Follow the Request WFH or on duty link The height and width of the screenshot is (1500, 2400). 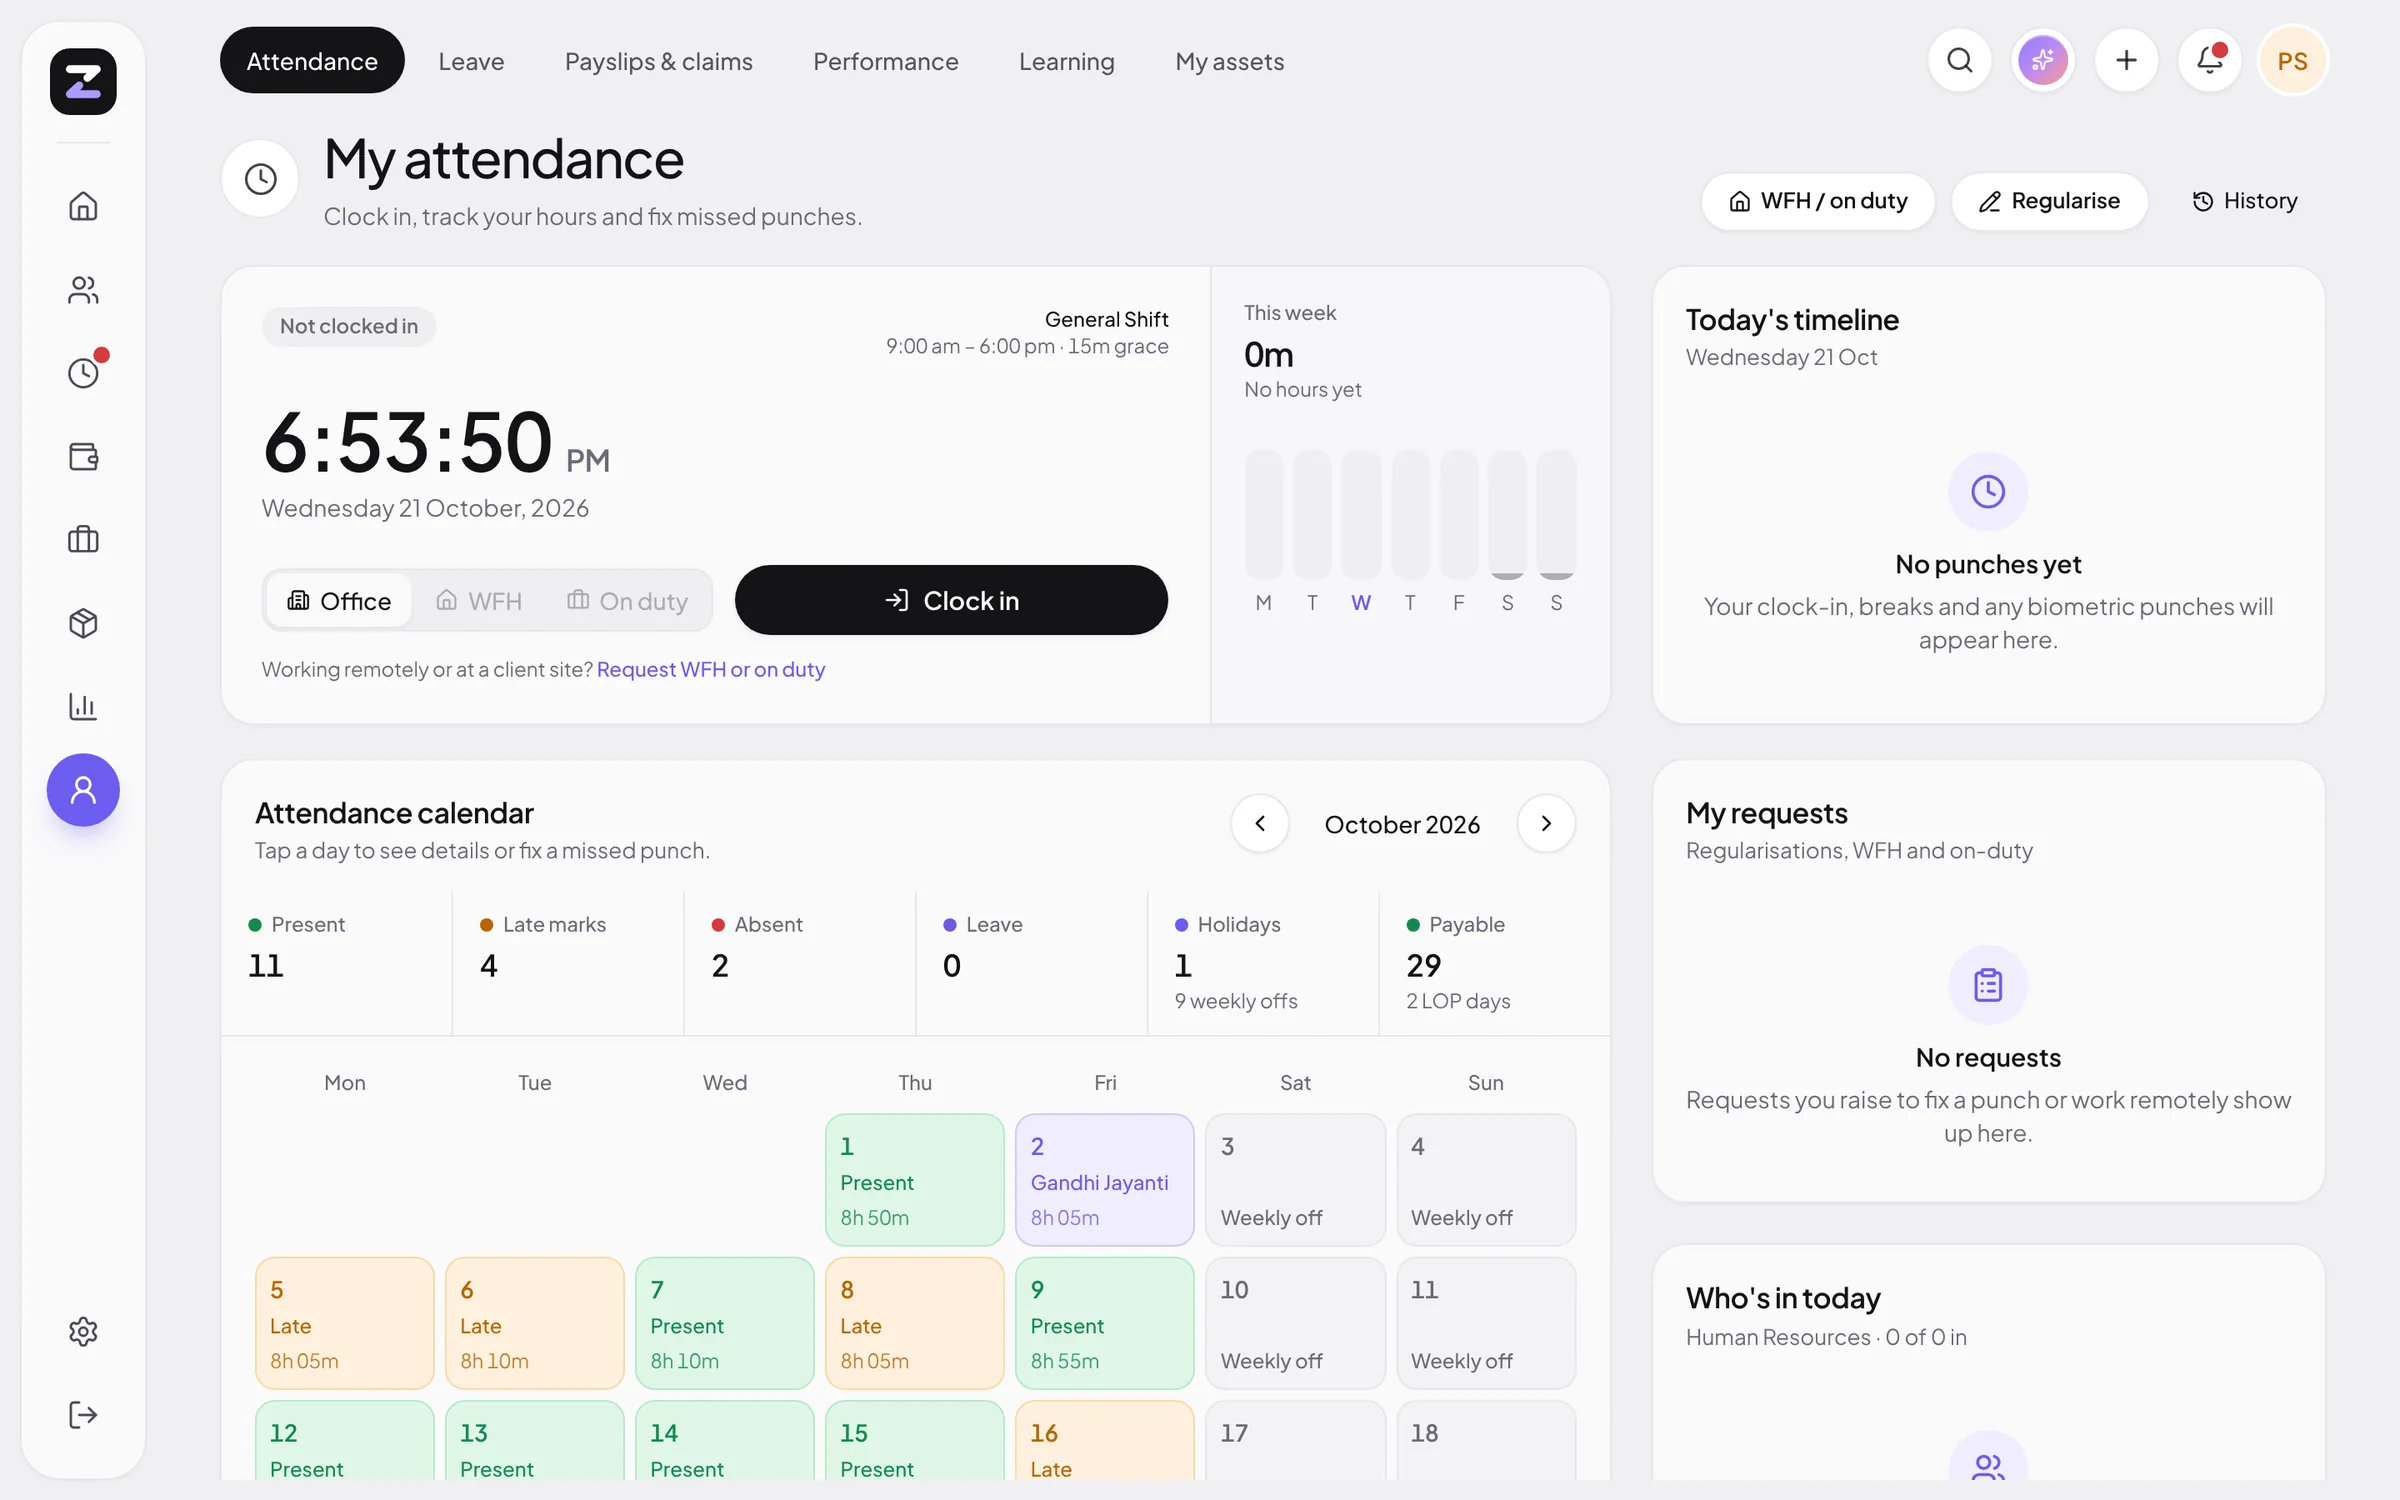(x=711, y=669)
